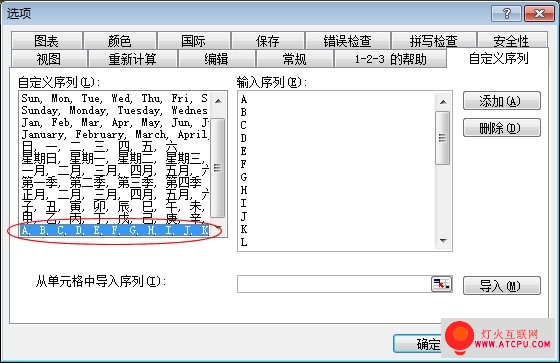This screenshot has height=363, width=560.
Task: Click the input sequence scrollbar thumb
Action: pyautogui.click(x=443, y=138)
